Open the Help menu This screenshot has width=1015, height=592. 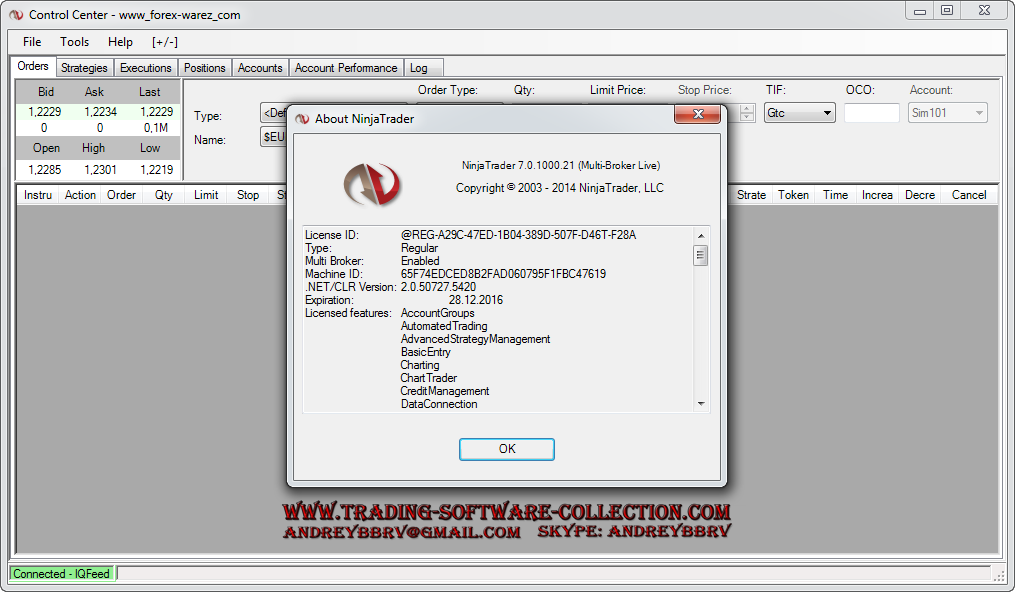pyautogui.click(x=120, y=42)
